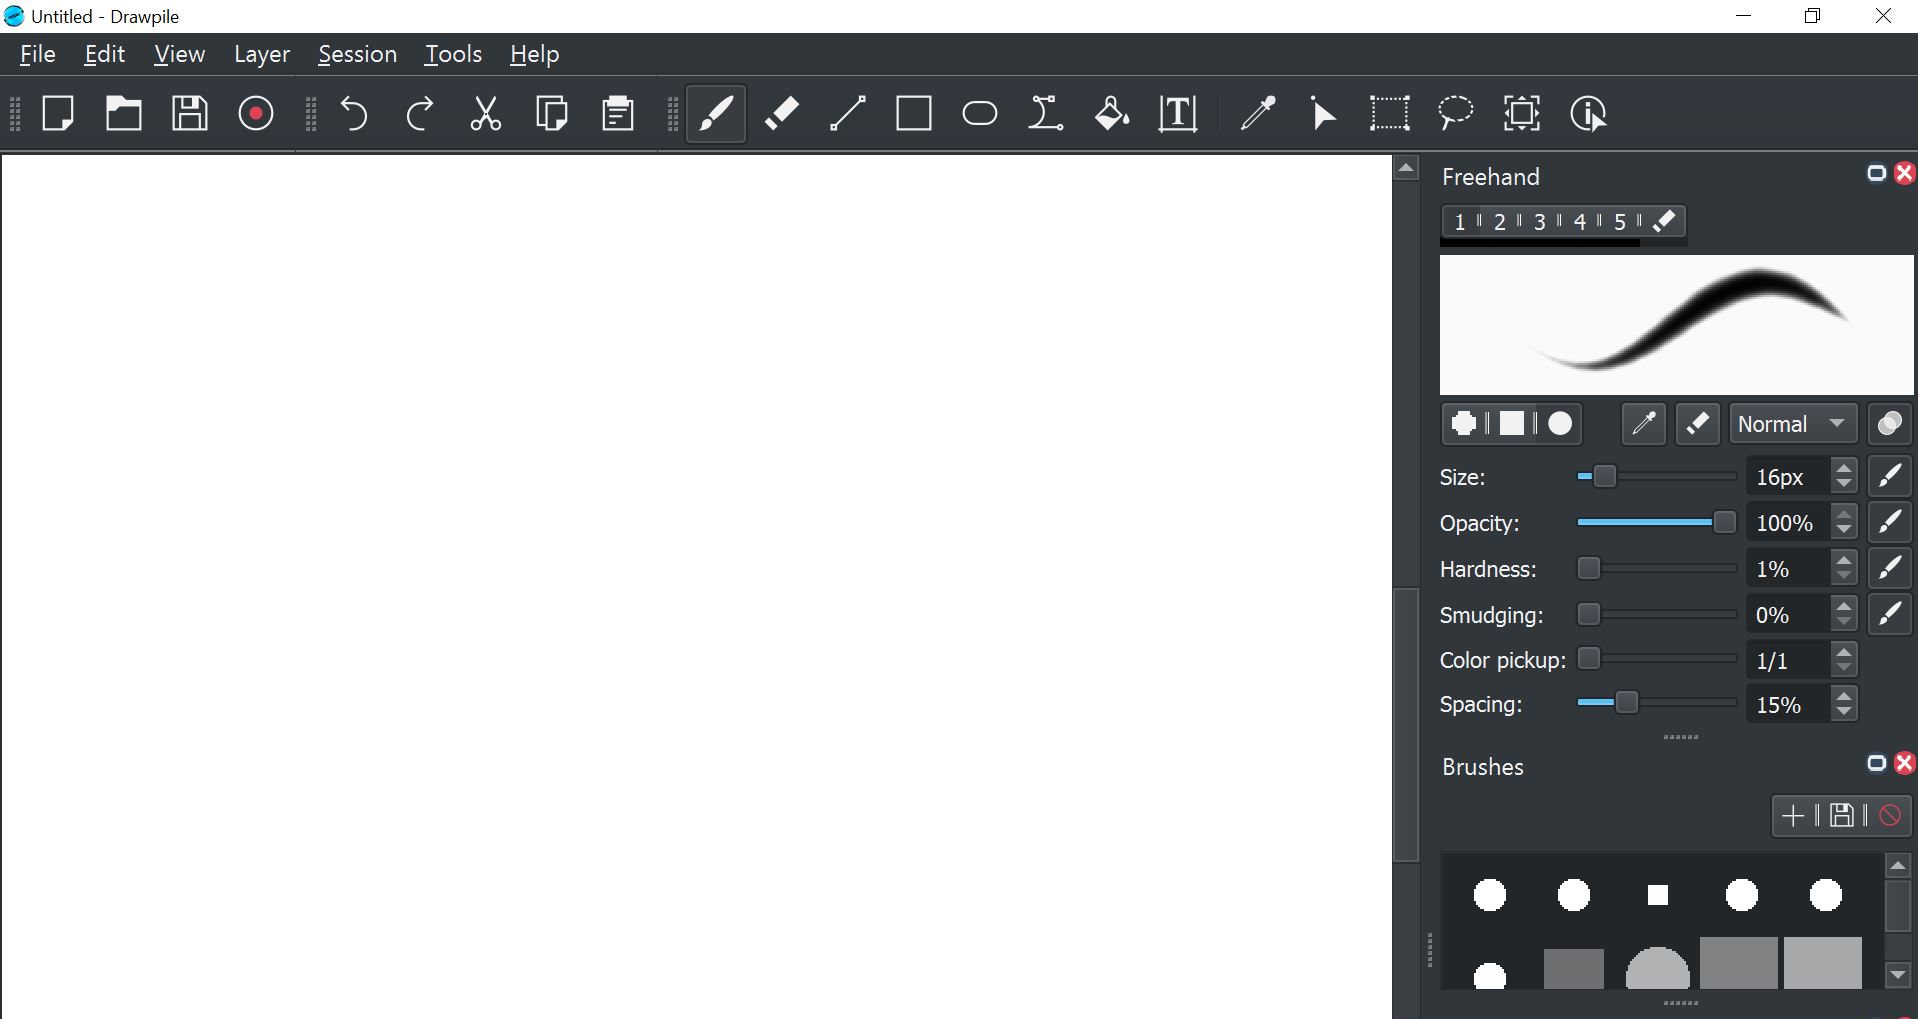The width and height of the screenshot is (1918, 1019).
Task: Click the Opacity slider handle
Action: [x=1724, y=522]
